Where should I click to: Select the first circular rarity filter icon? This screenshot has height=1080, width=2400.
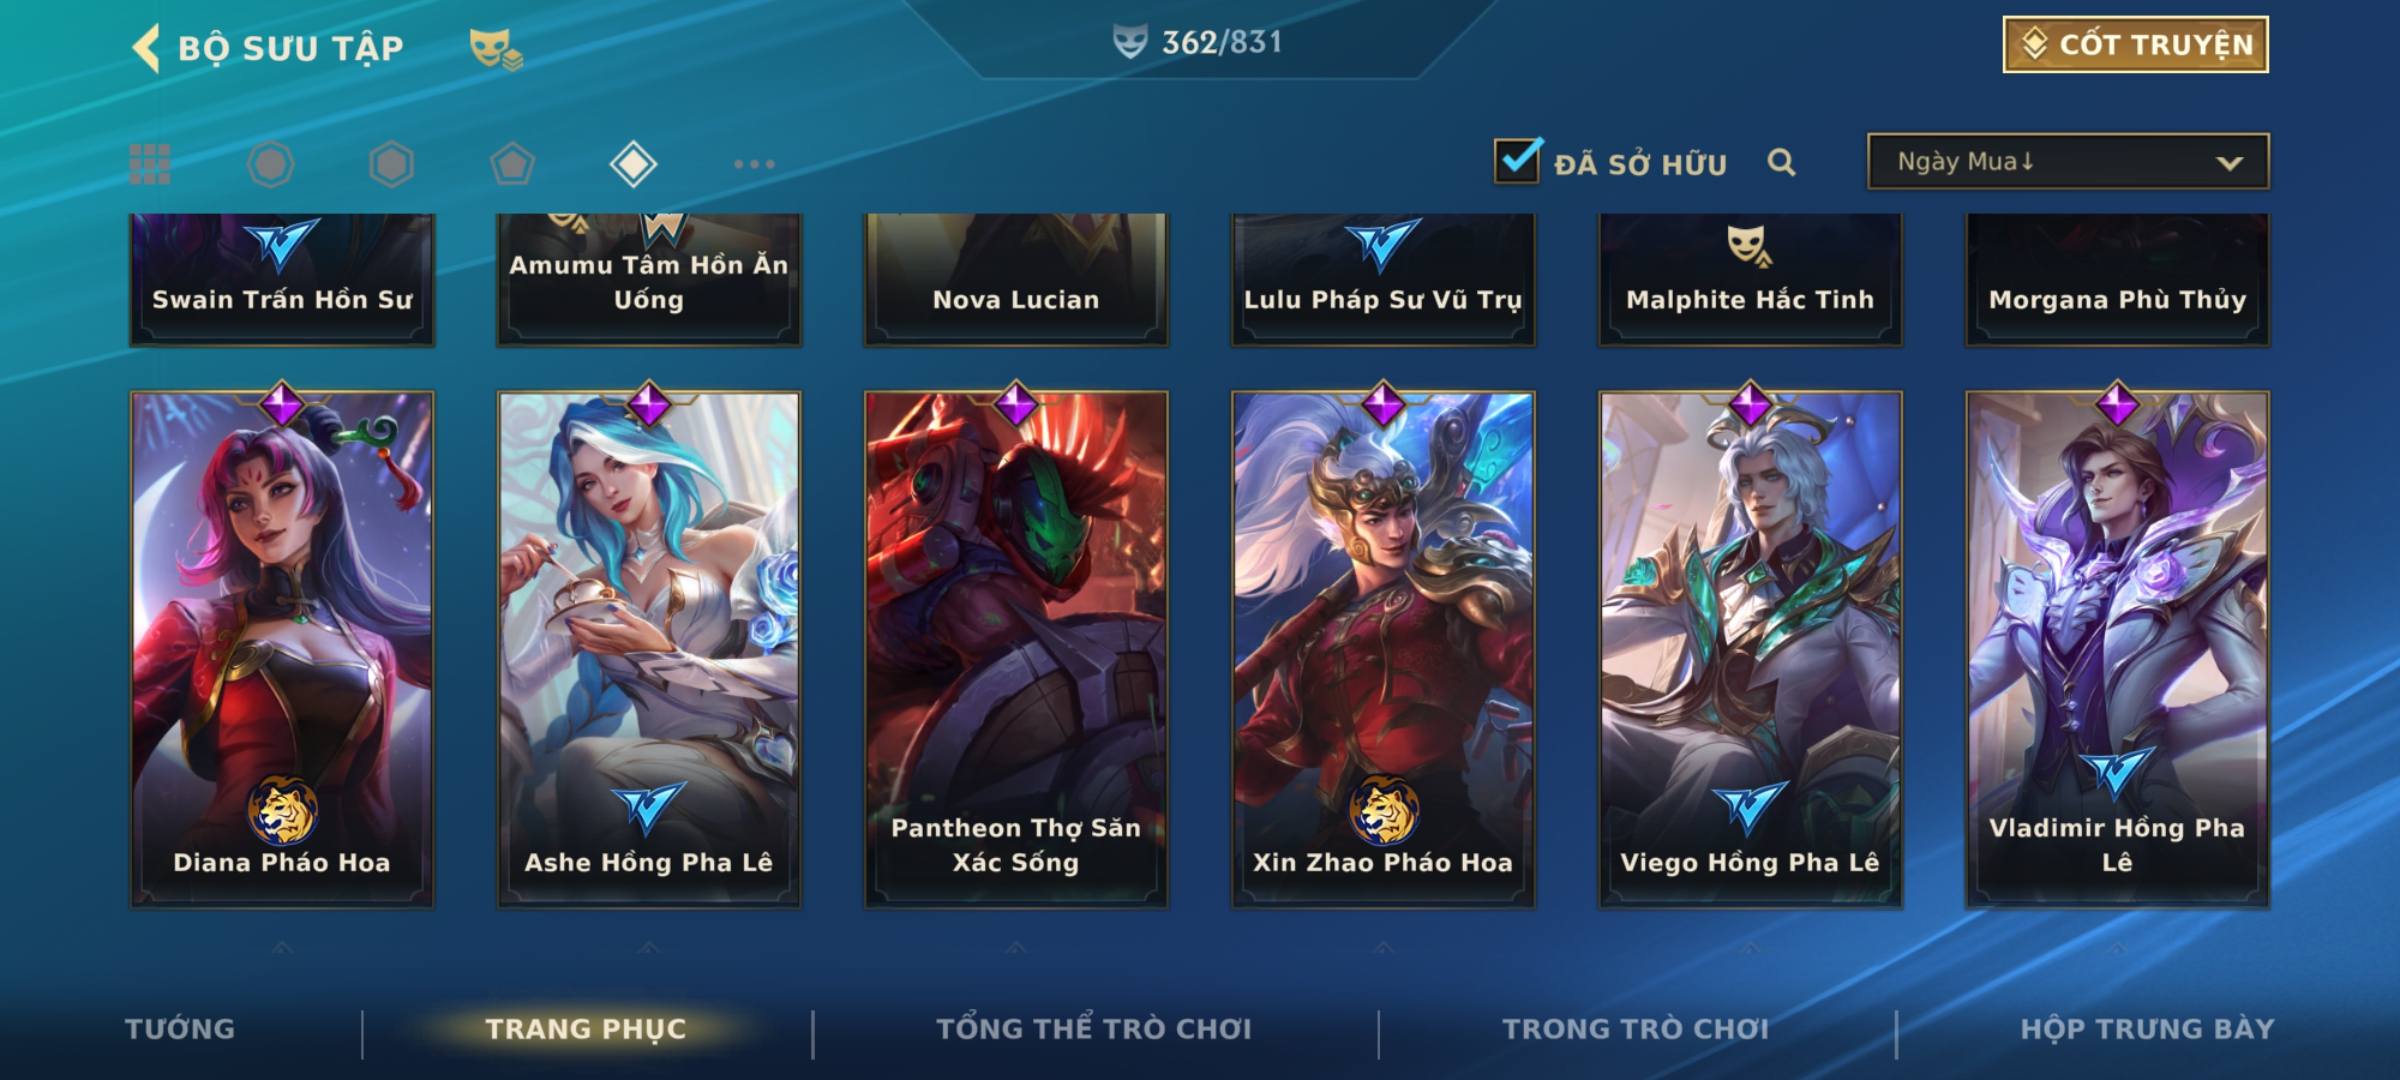271,164
